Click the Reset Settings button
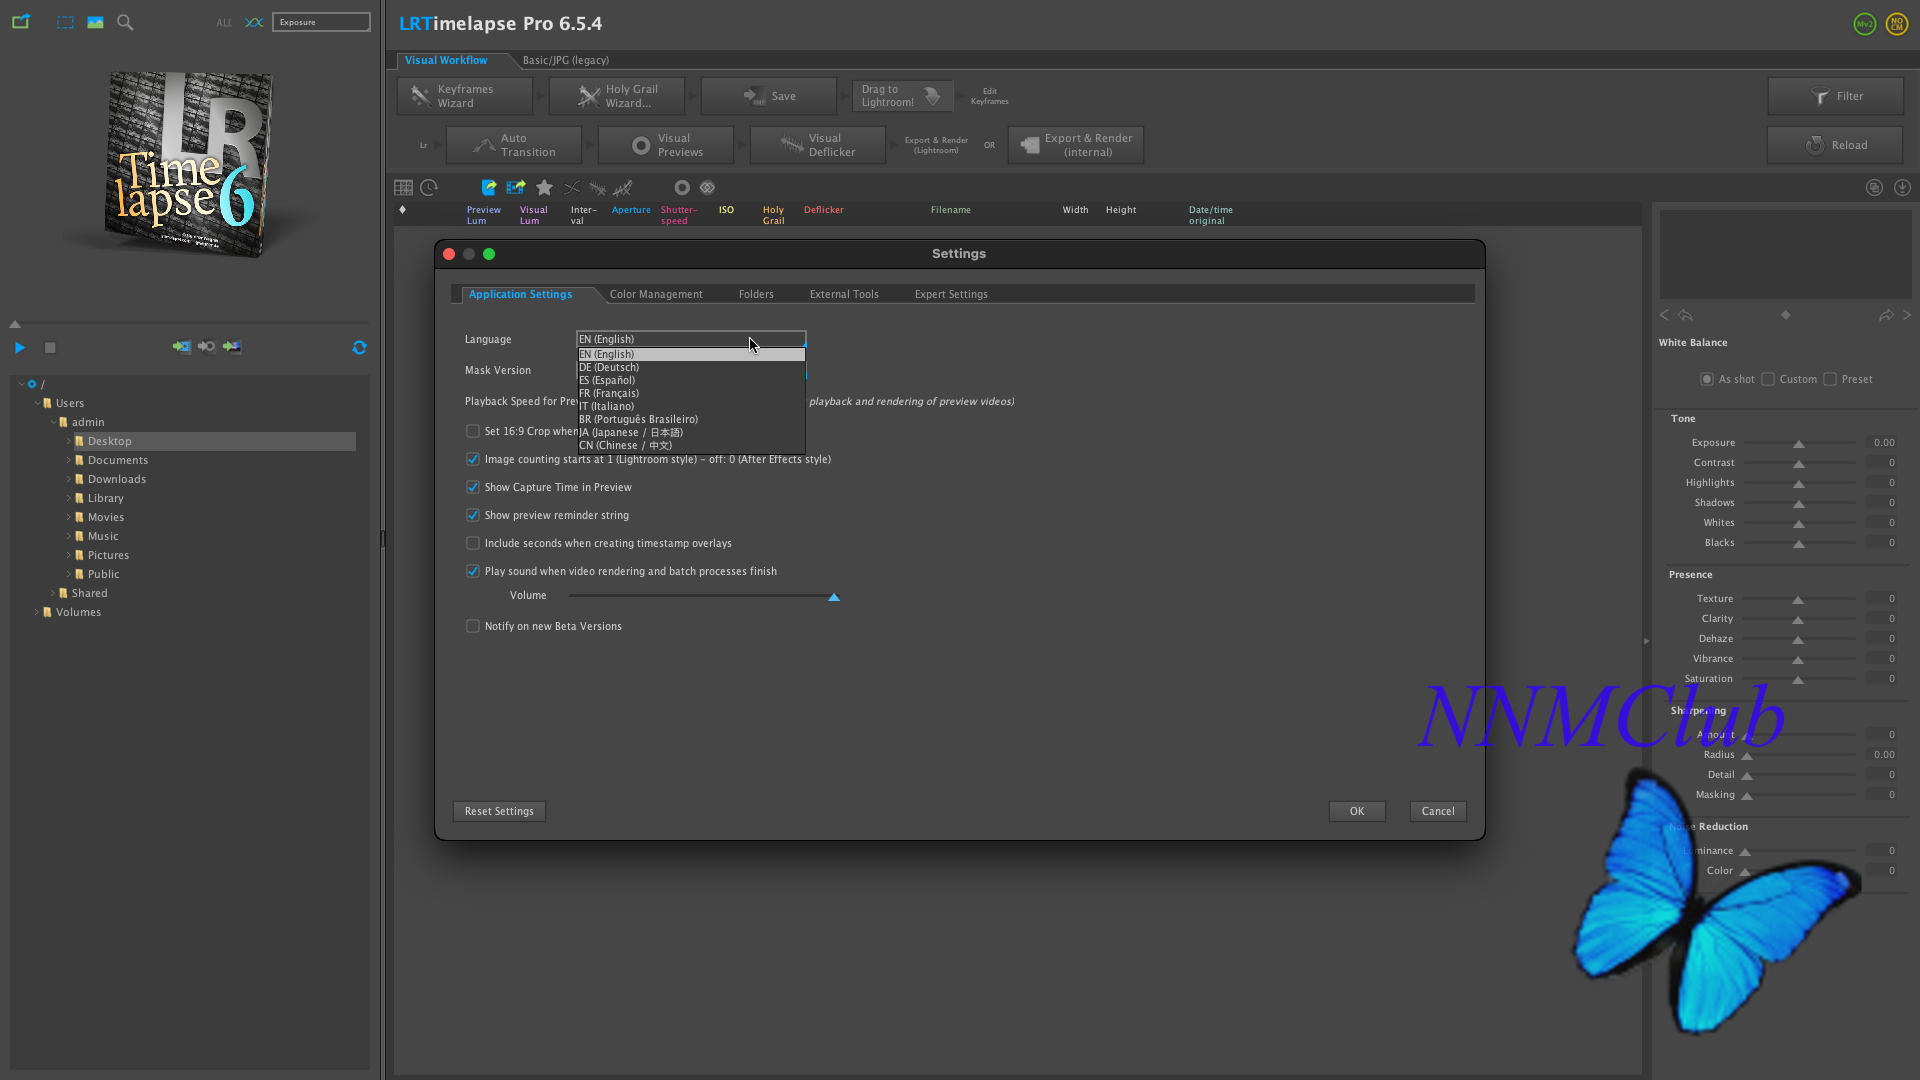The width and height of the screenshot is (1920, 1080). 499,811
